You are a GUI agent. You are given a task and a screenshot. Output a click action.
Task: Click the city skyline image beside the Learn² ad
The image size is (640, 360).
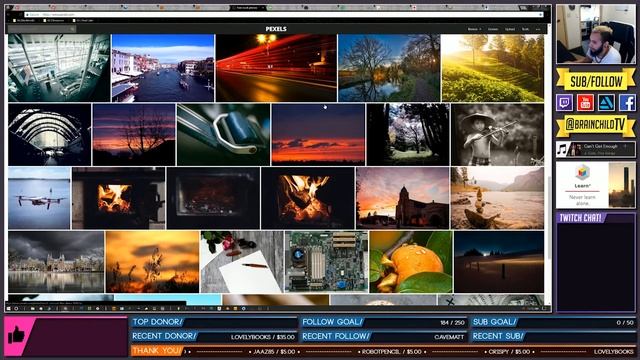(x=622, y=185)
